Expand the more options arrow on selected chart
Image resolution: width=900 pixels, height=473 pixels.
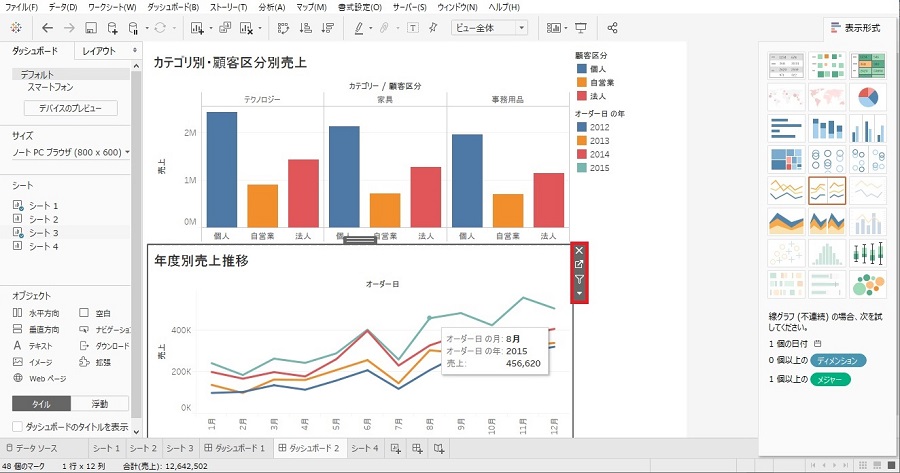tap(579, 293)
